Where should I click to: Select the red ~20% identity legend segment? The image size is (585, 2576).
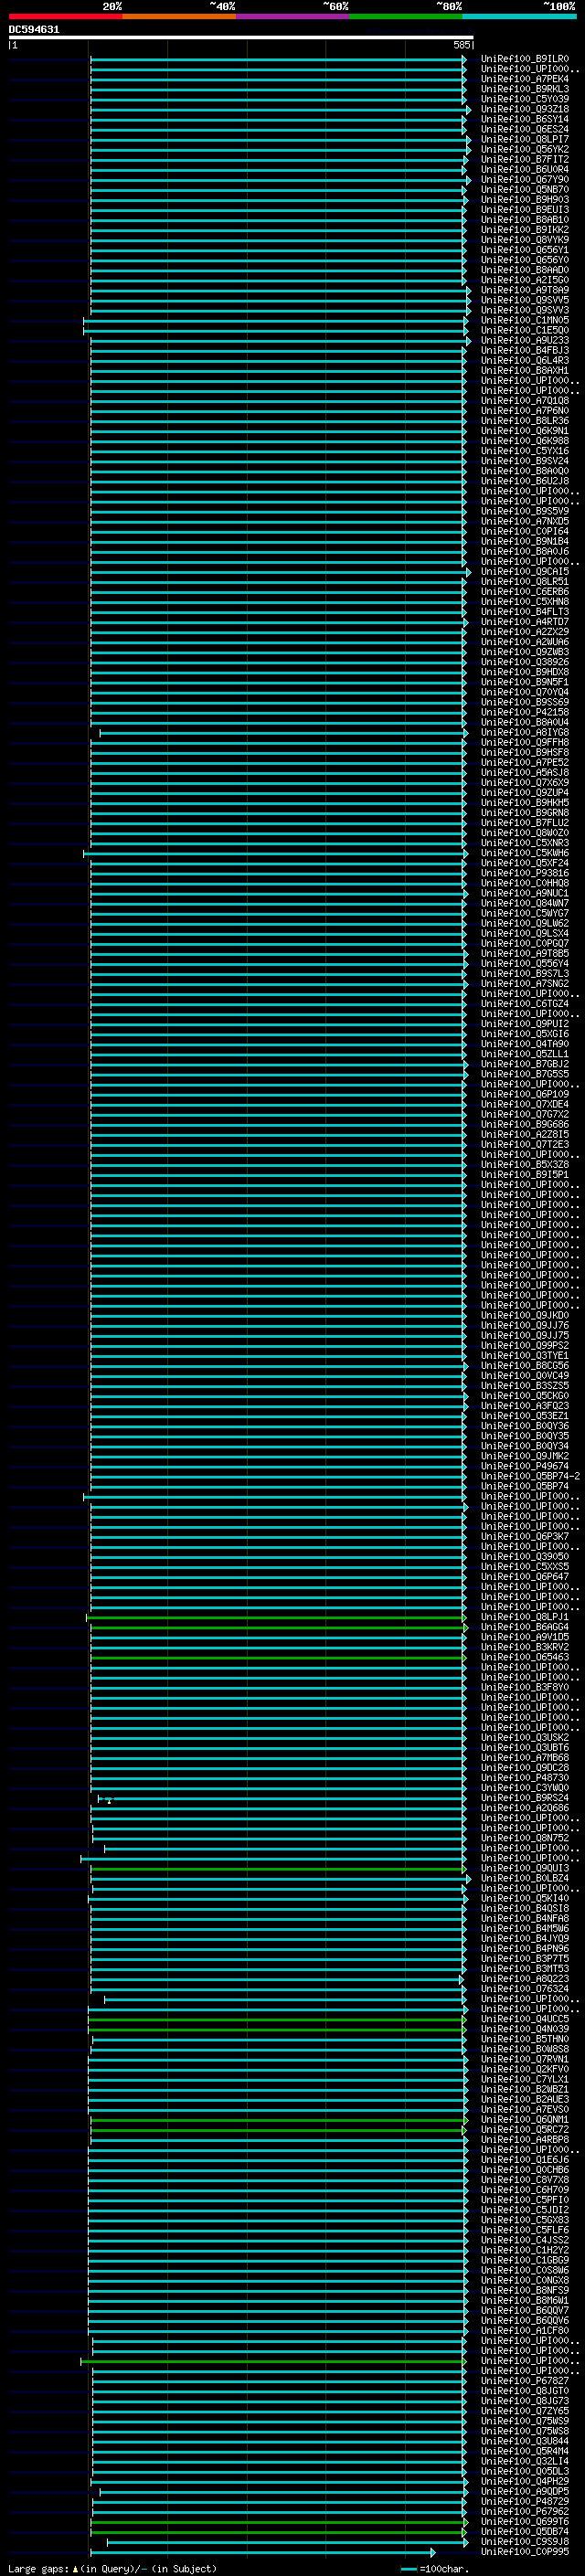[65, 16]
